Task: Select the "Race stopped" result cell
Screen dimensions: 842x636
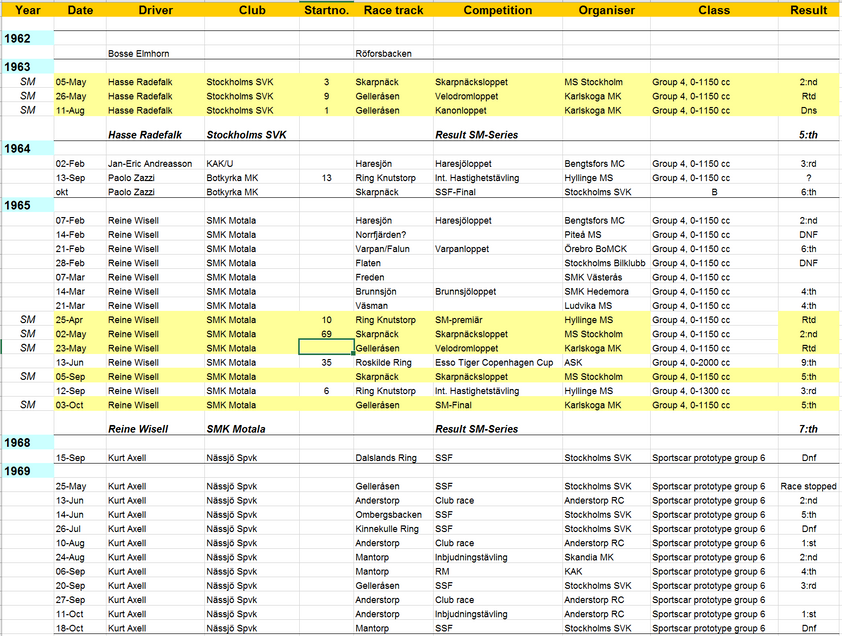Action: (x=808, y=486)
